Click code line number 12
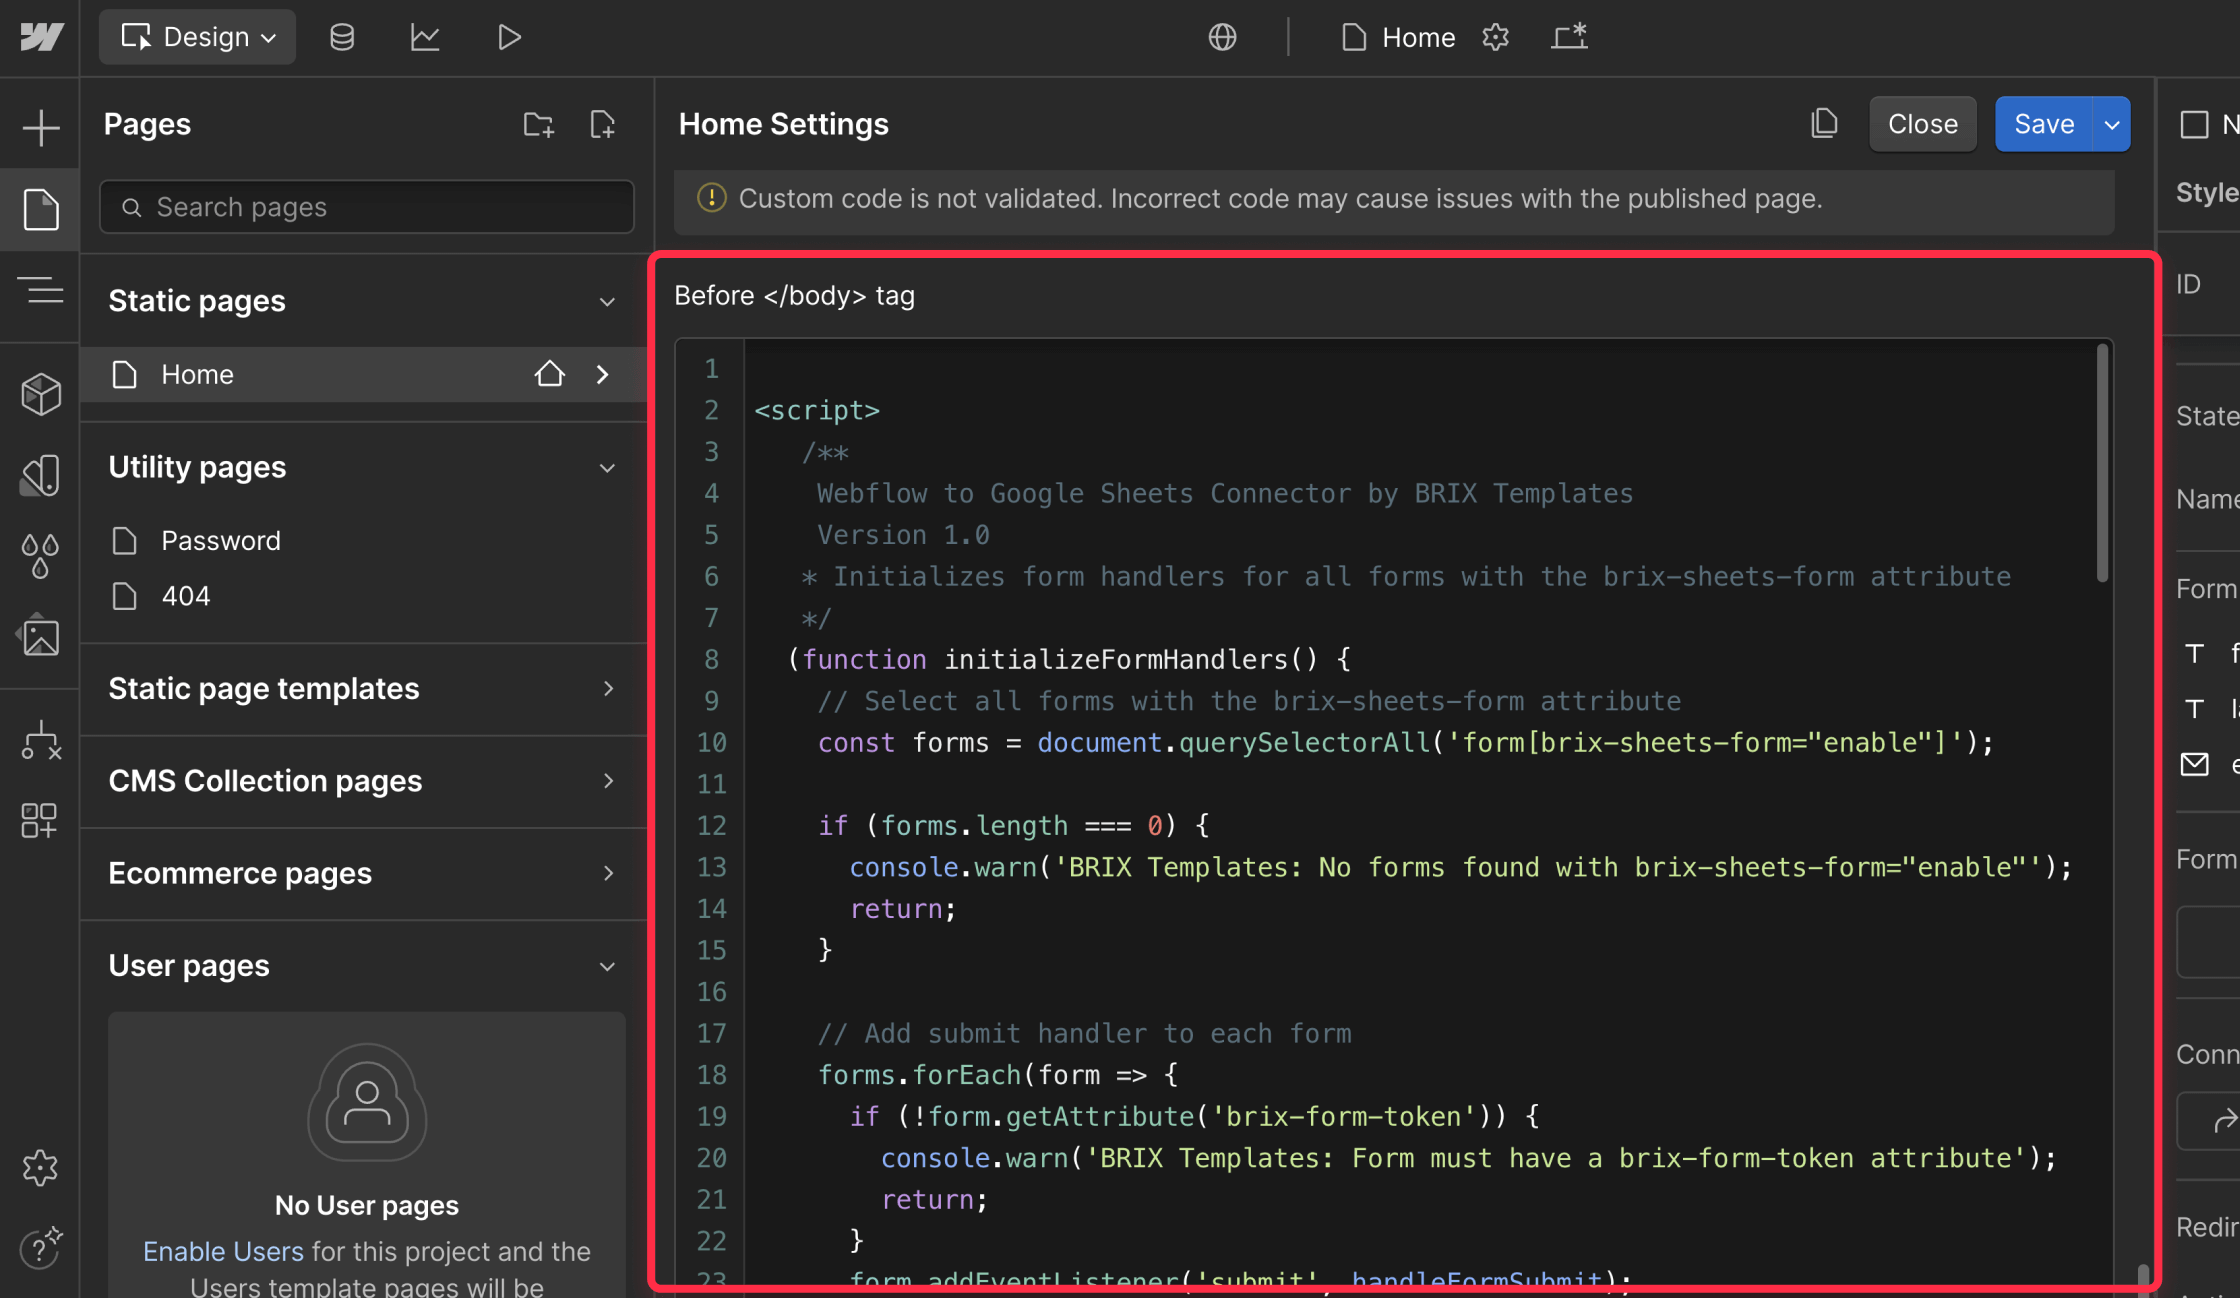The image size is (2240, 1298). tap(711, 825)
